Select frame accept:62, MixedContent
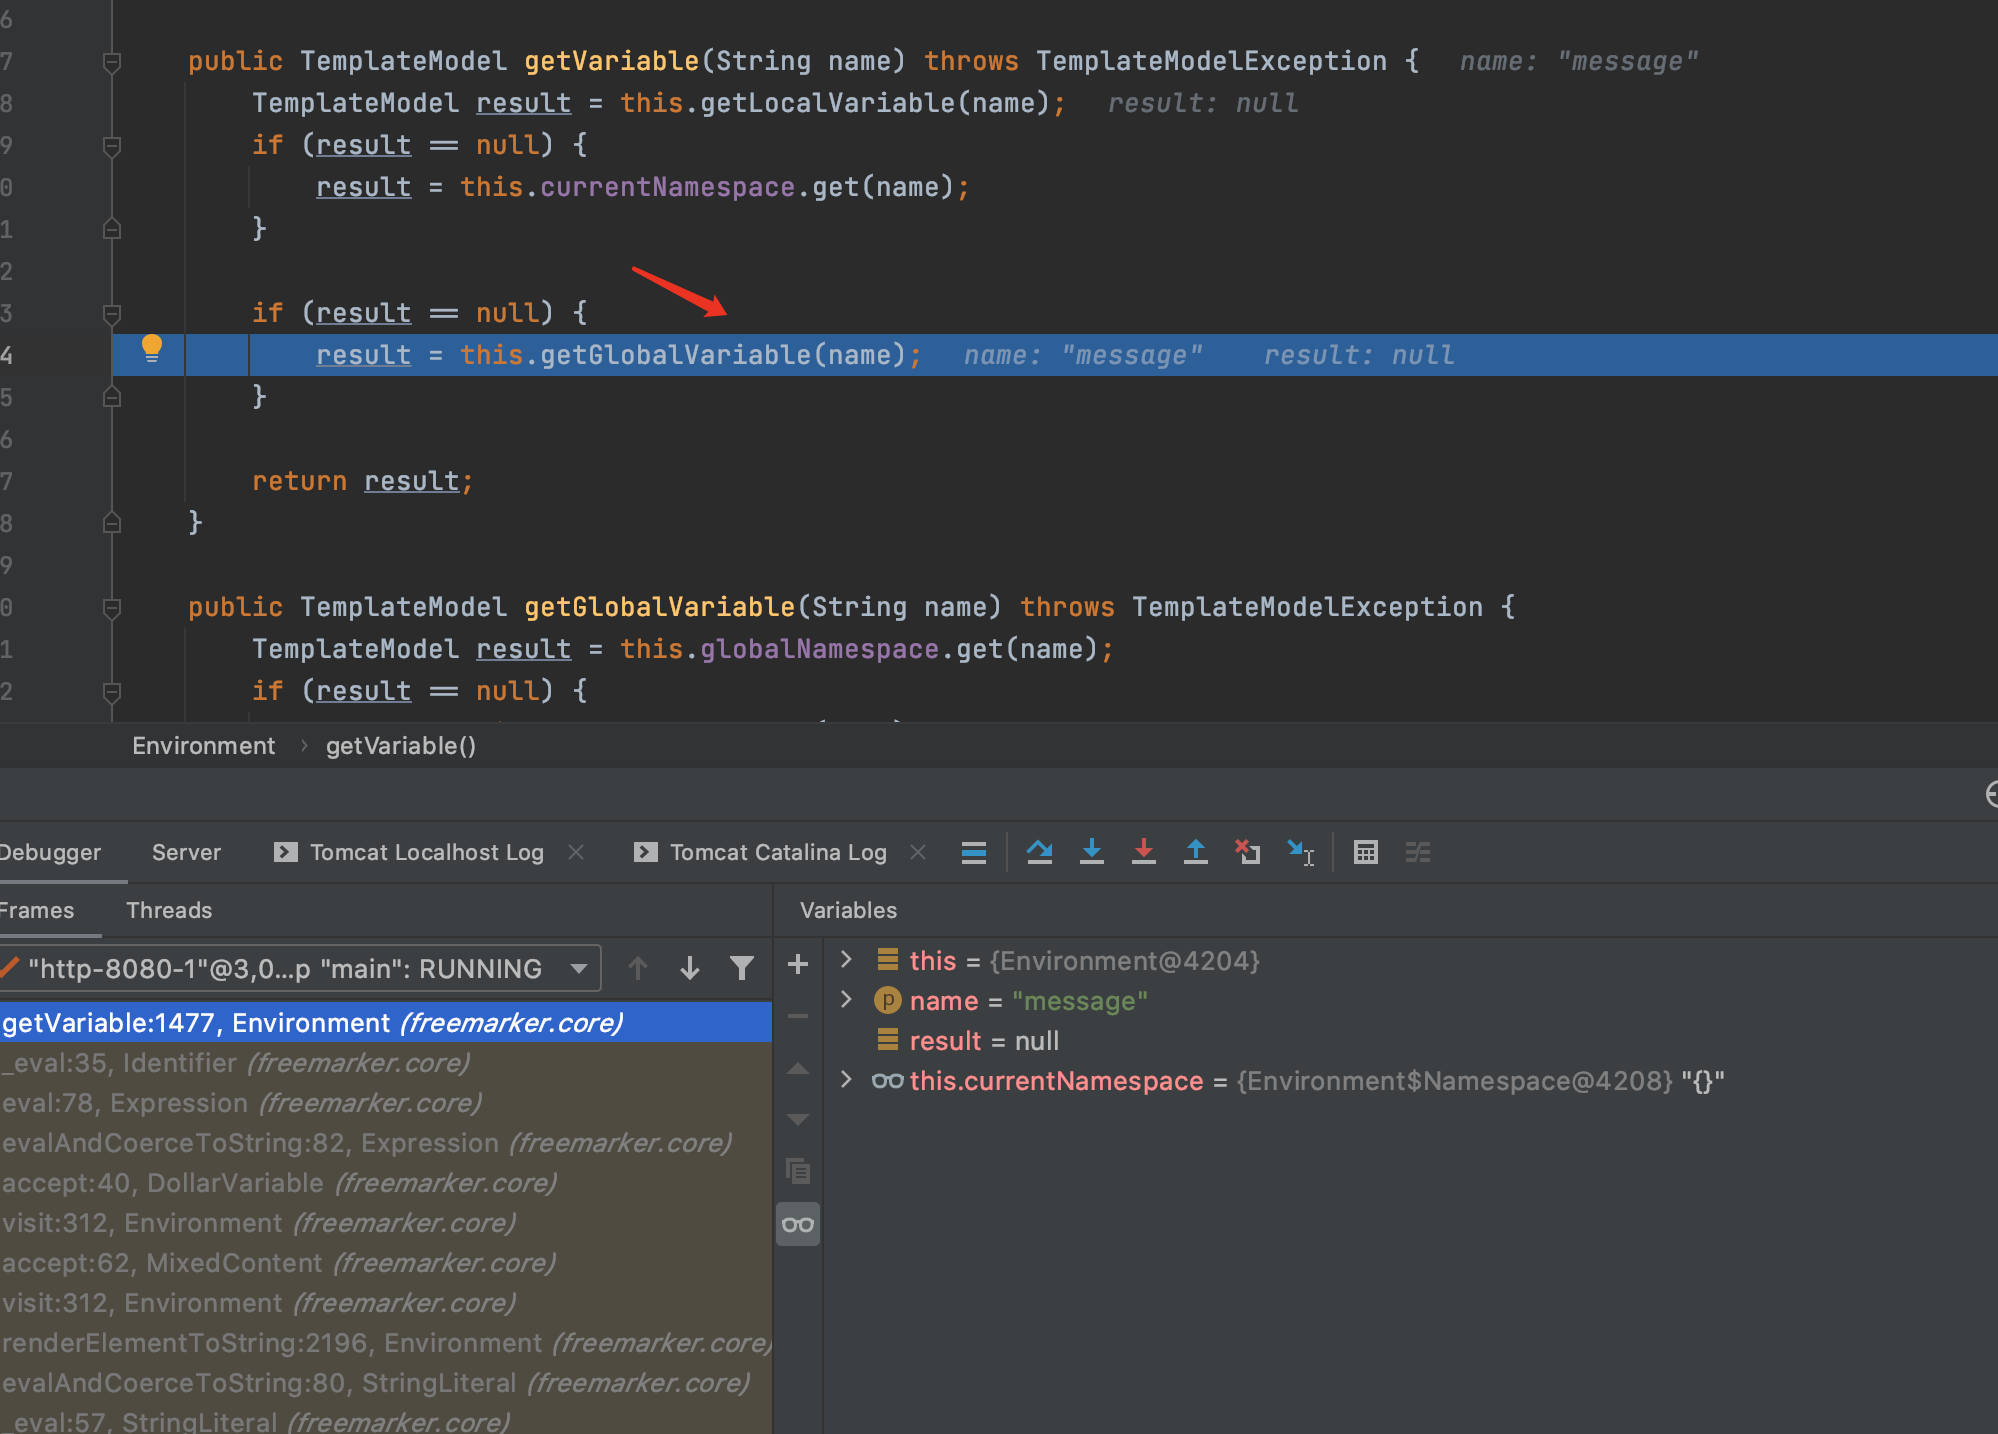The image size is (1998, 1434). [x=386, y=1263]
